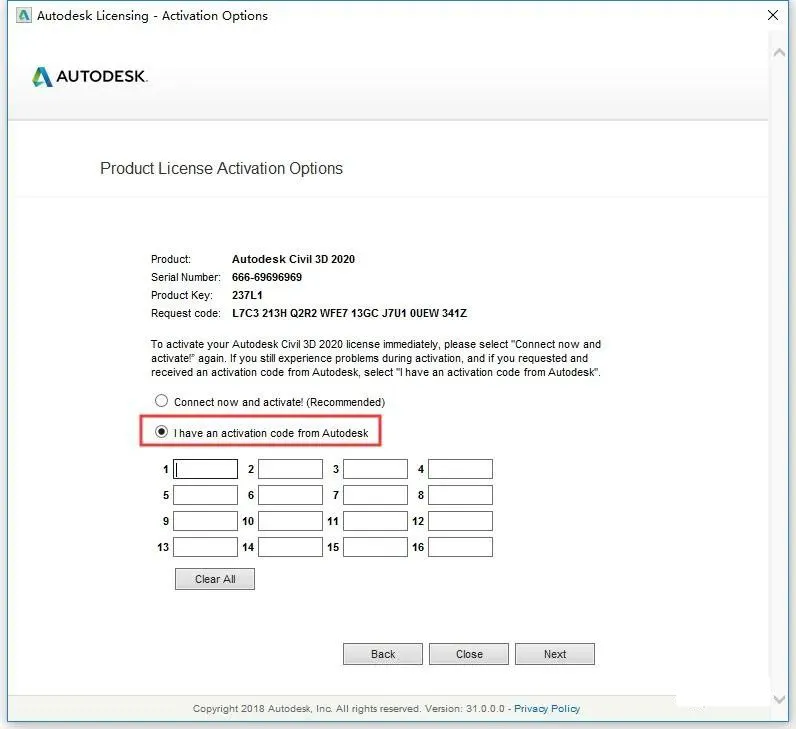Open the Privacy Policy link
The height and width of the screenshot is (729, 796).
[x=547, y=709]
